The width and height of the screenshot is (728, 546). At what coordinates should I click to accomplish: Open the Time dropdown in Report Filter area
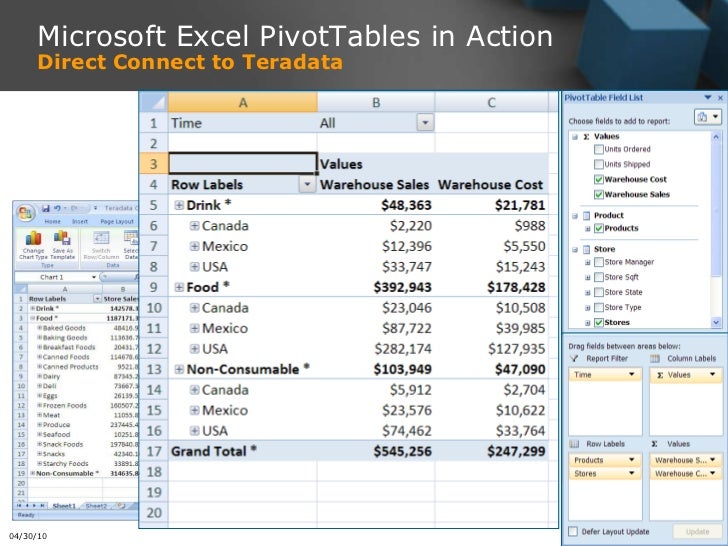(631, 374)
